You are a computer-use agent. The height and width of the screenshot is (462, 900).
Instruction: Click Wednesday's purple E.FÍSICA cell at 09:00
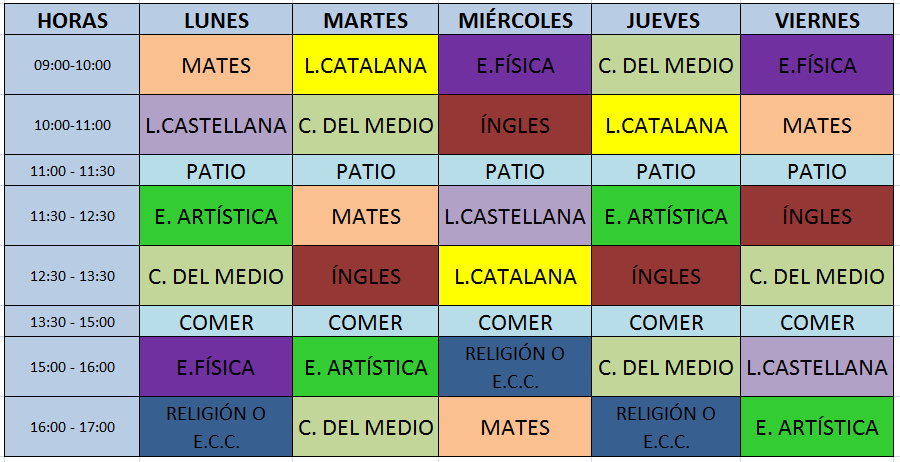tap(515, 65)
